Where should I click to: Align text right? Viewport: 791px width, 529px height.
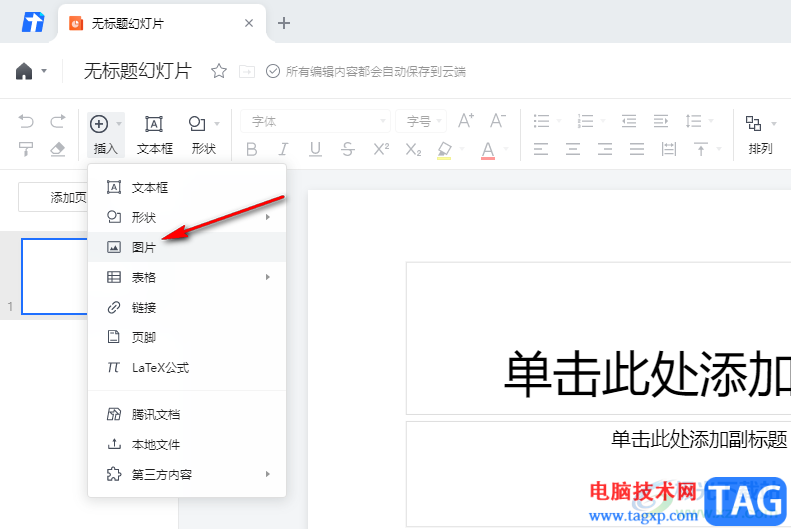point(605,149)
